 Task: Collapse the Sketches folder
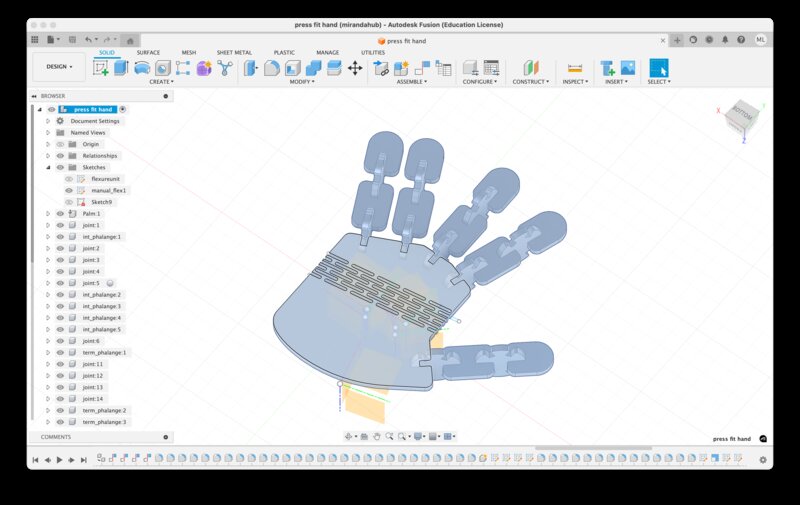[47, 167]
